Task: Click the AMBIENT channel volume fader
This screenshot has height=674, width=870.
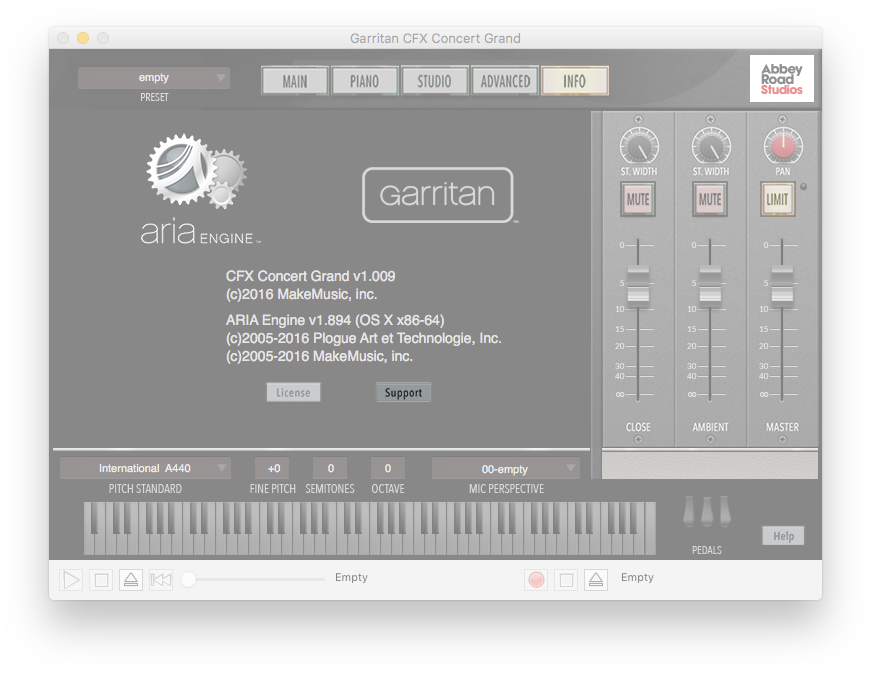Action: coord(710,285)
